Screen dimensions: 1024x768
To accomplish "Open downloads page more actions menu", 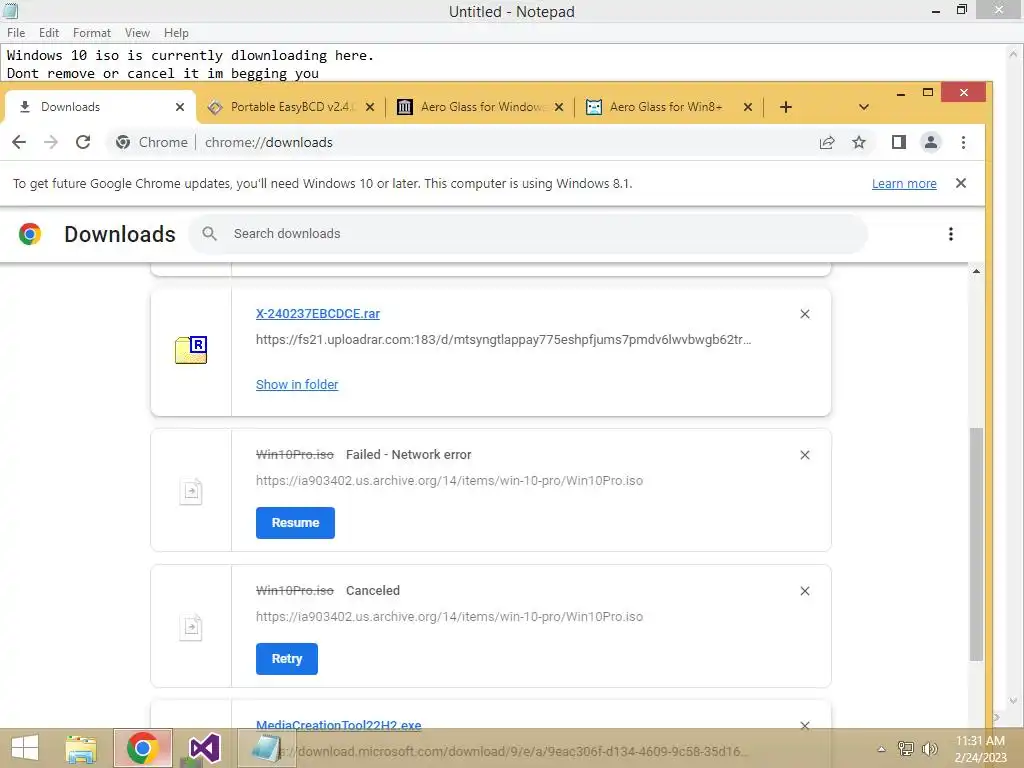I will (x=951, y=234).
